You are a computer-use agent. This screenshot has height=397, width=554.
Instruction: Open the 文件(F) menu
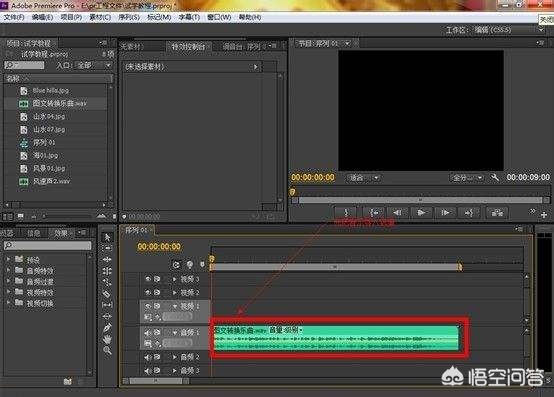[14, 17]
